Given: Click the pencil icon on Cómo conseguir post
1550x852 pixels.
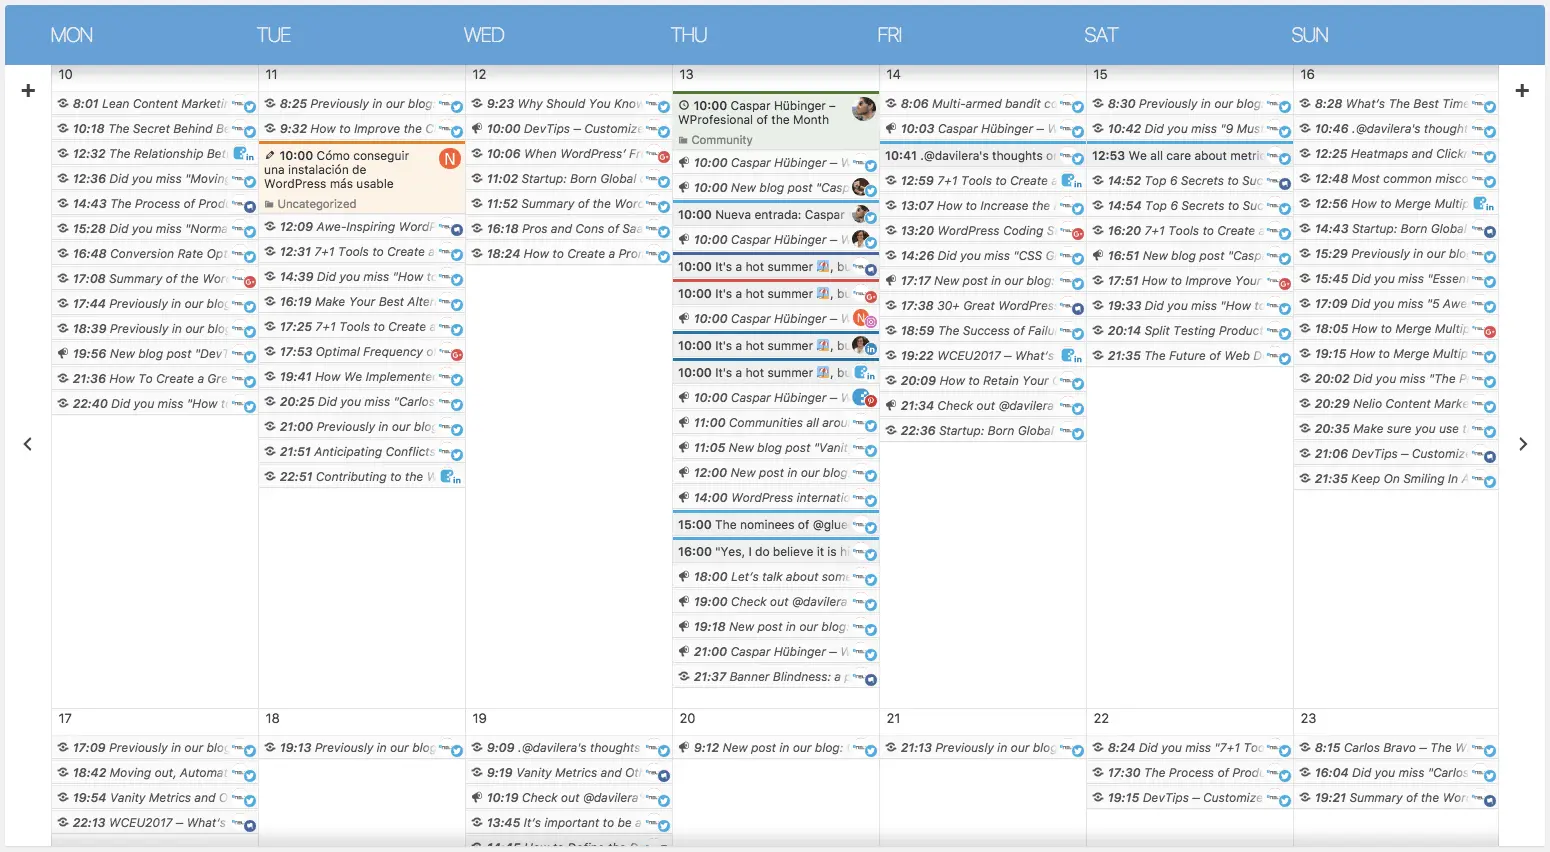Looking at the screenshot, I should click(270, 156).
